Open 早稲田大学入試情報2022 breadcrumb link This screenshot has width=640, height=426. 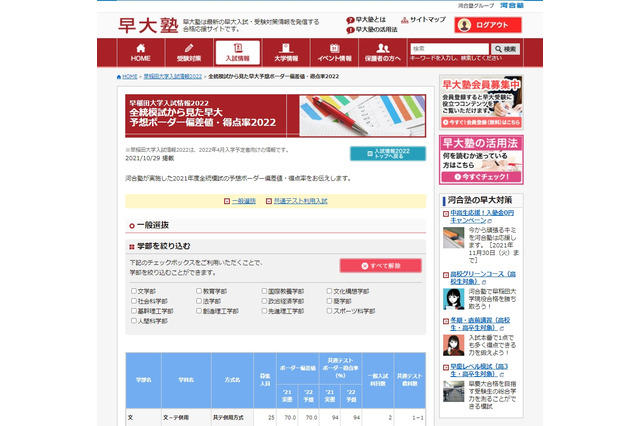[173, 76]
